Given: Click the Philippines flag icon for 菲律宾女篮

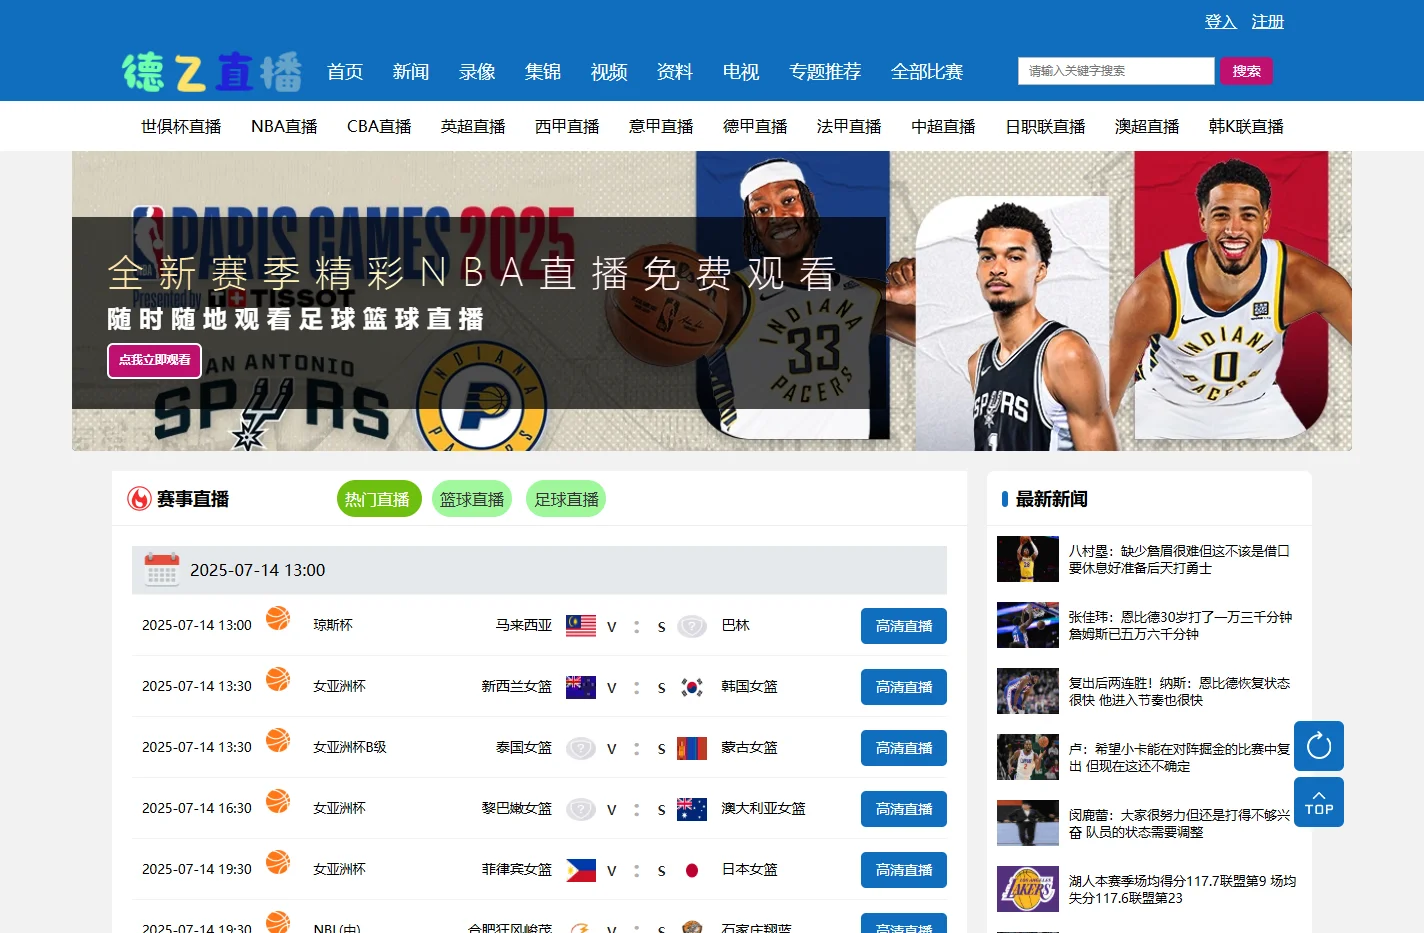Looking at the screenshot, I should click(x=581, y=870).
